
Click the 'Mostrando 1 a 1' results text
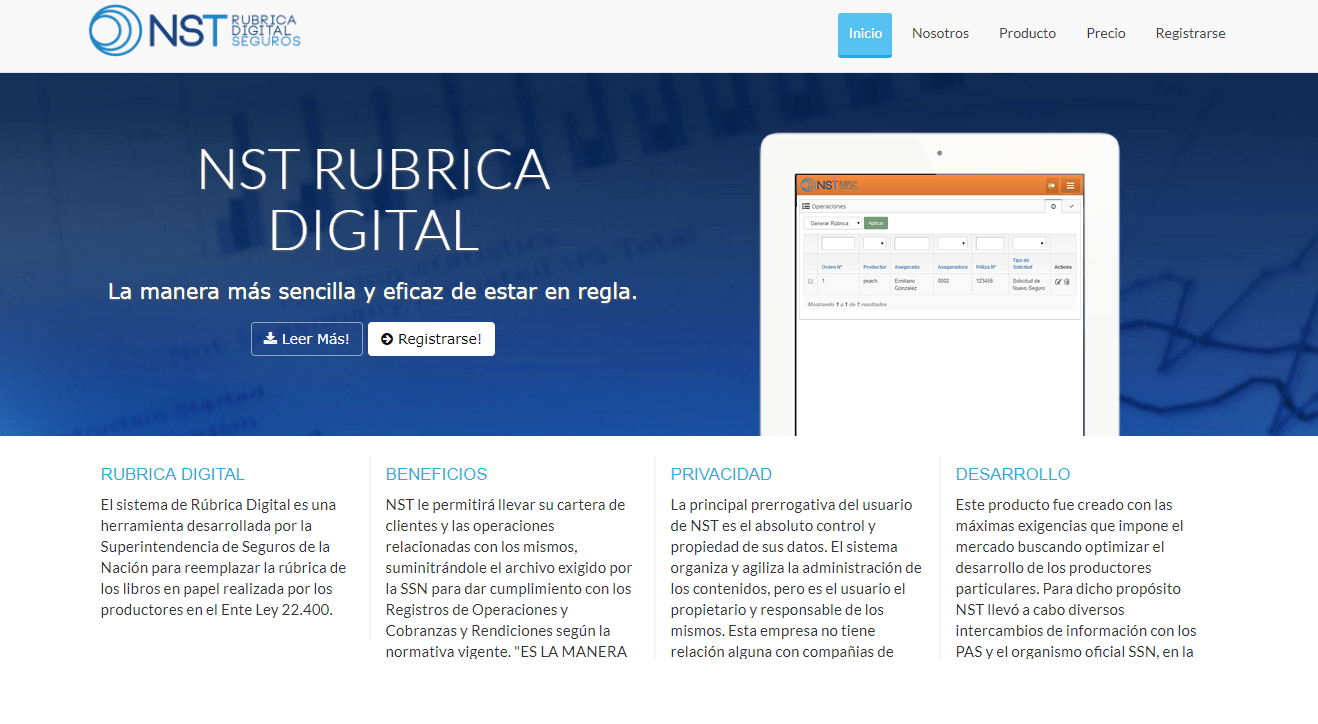(x=847, y=304)
